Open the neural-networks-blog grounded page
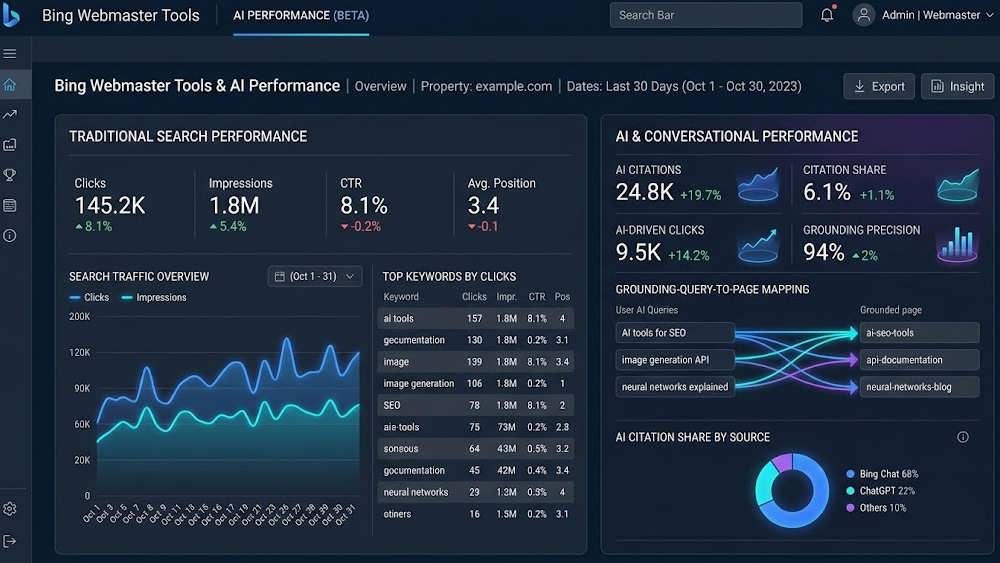 (x=919, y=386)
